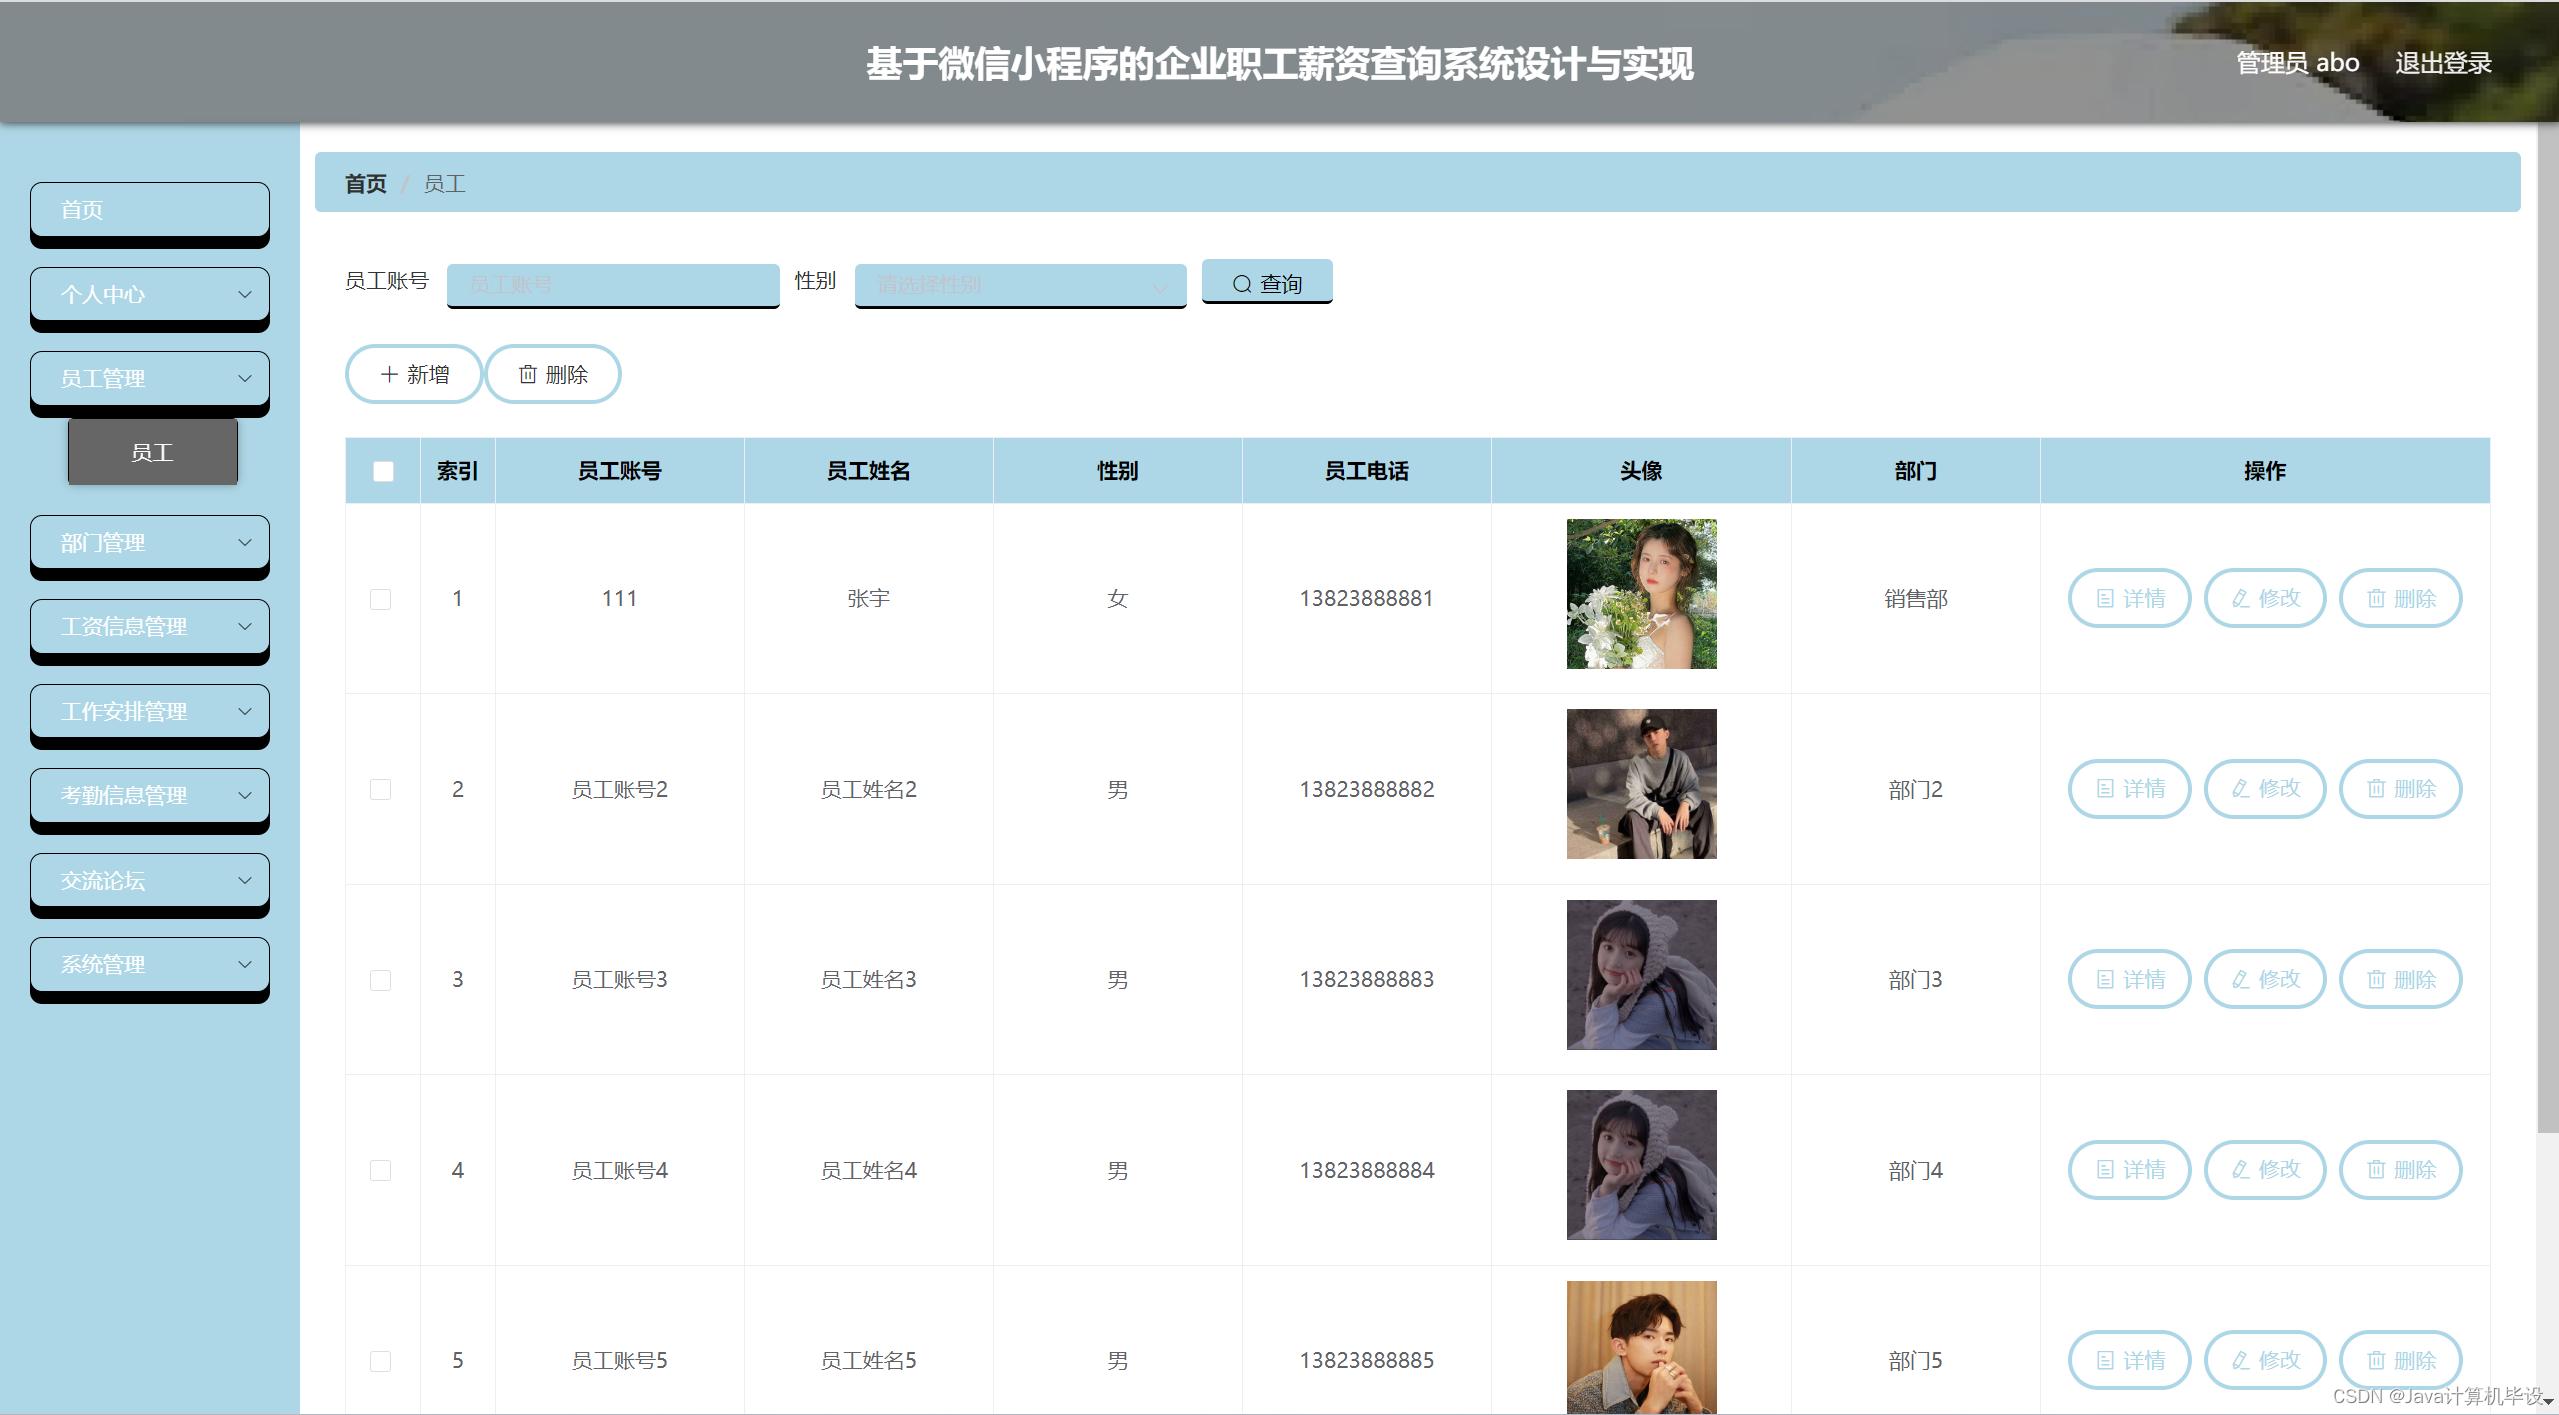Toggle the select-all checkbox in table header
This screenshot has width=2559, height=1415.
(383, 471)
